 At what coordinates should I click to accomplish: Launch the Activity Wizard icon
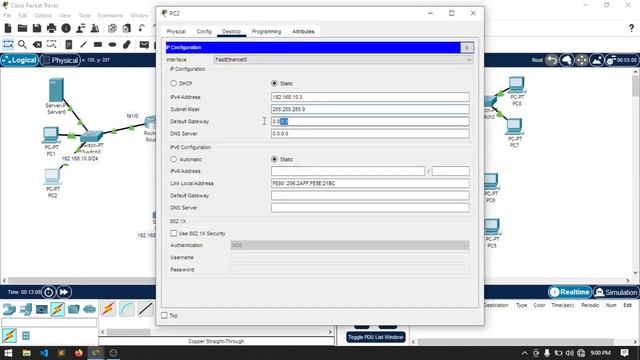pyautogui.click(x=80, y=28)
